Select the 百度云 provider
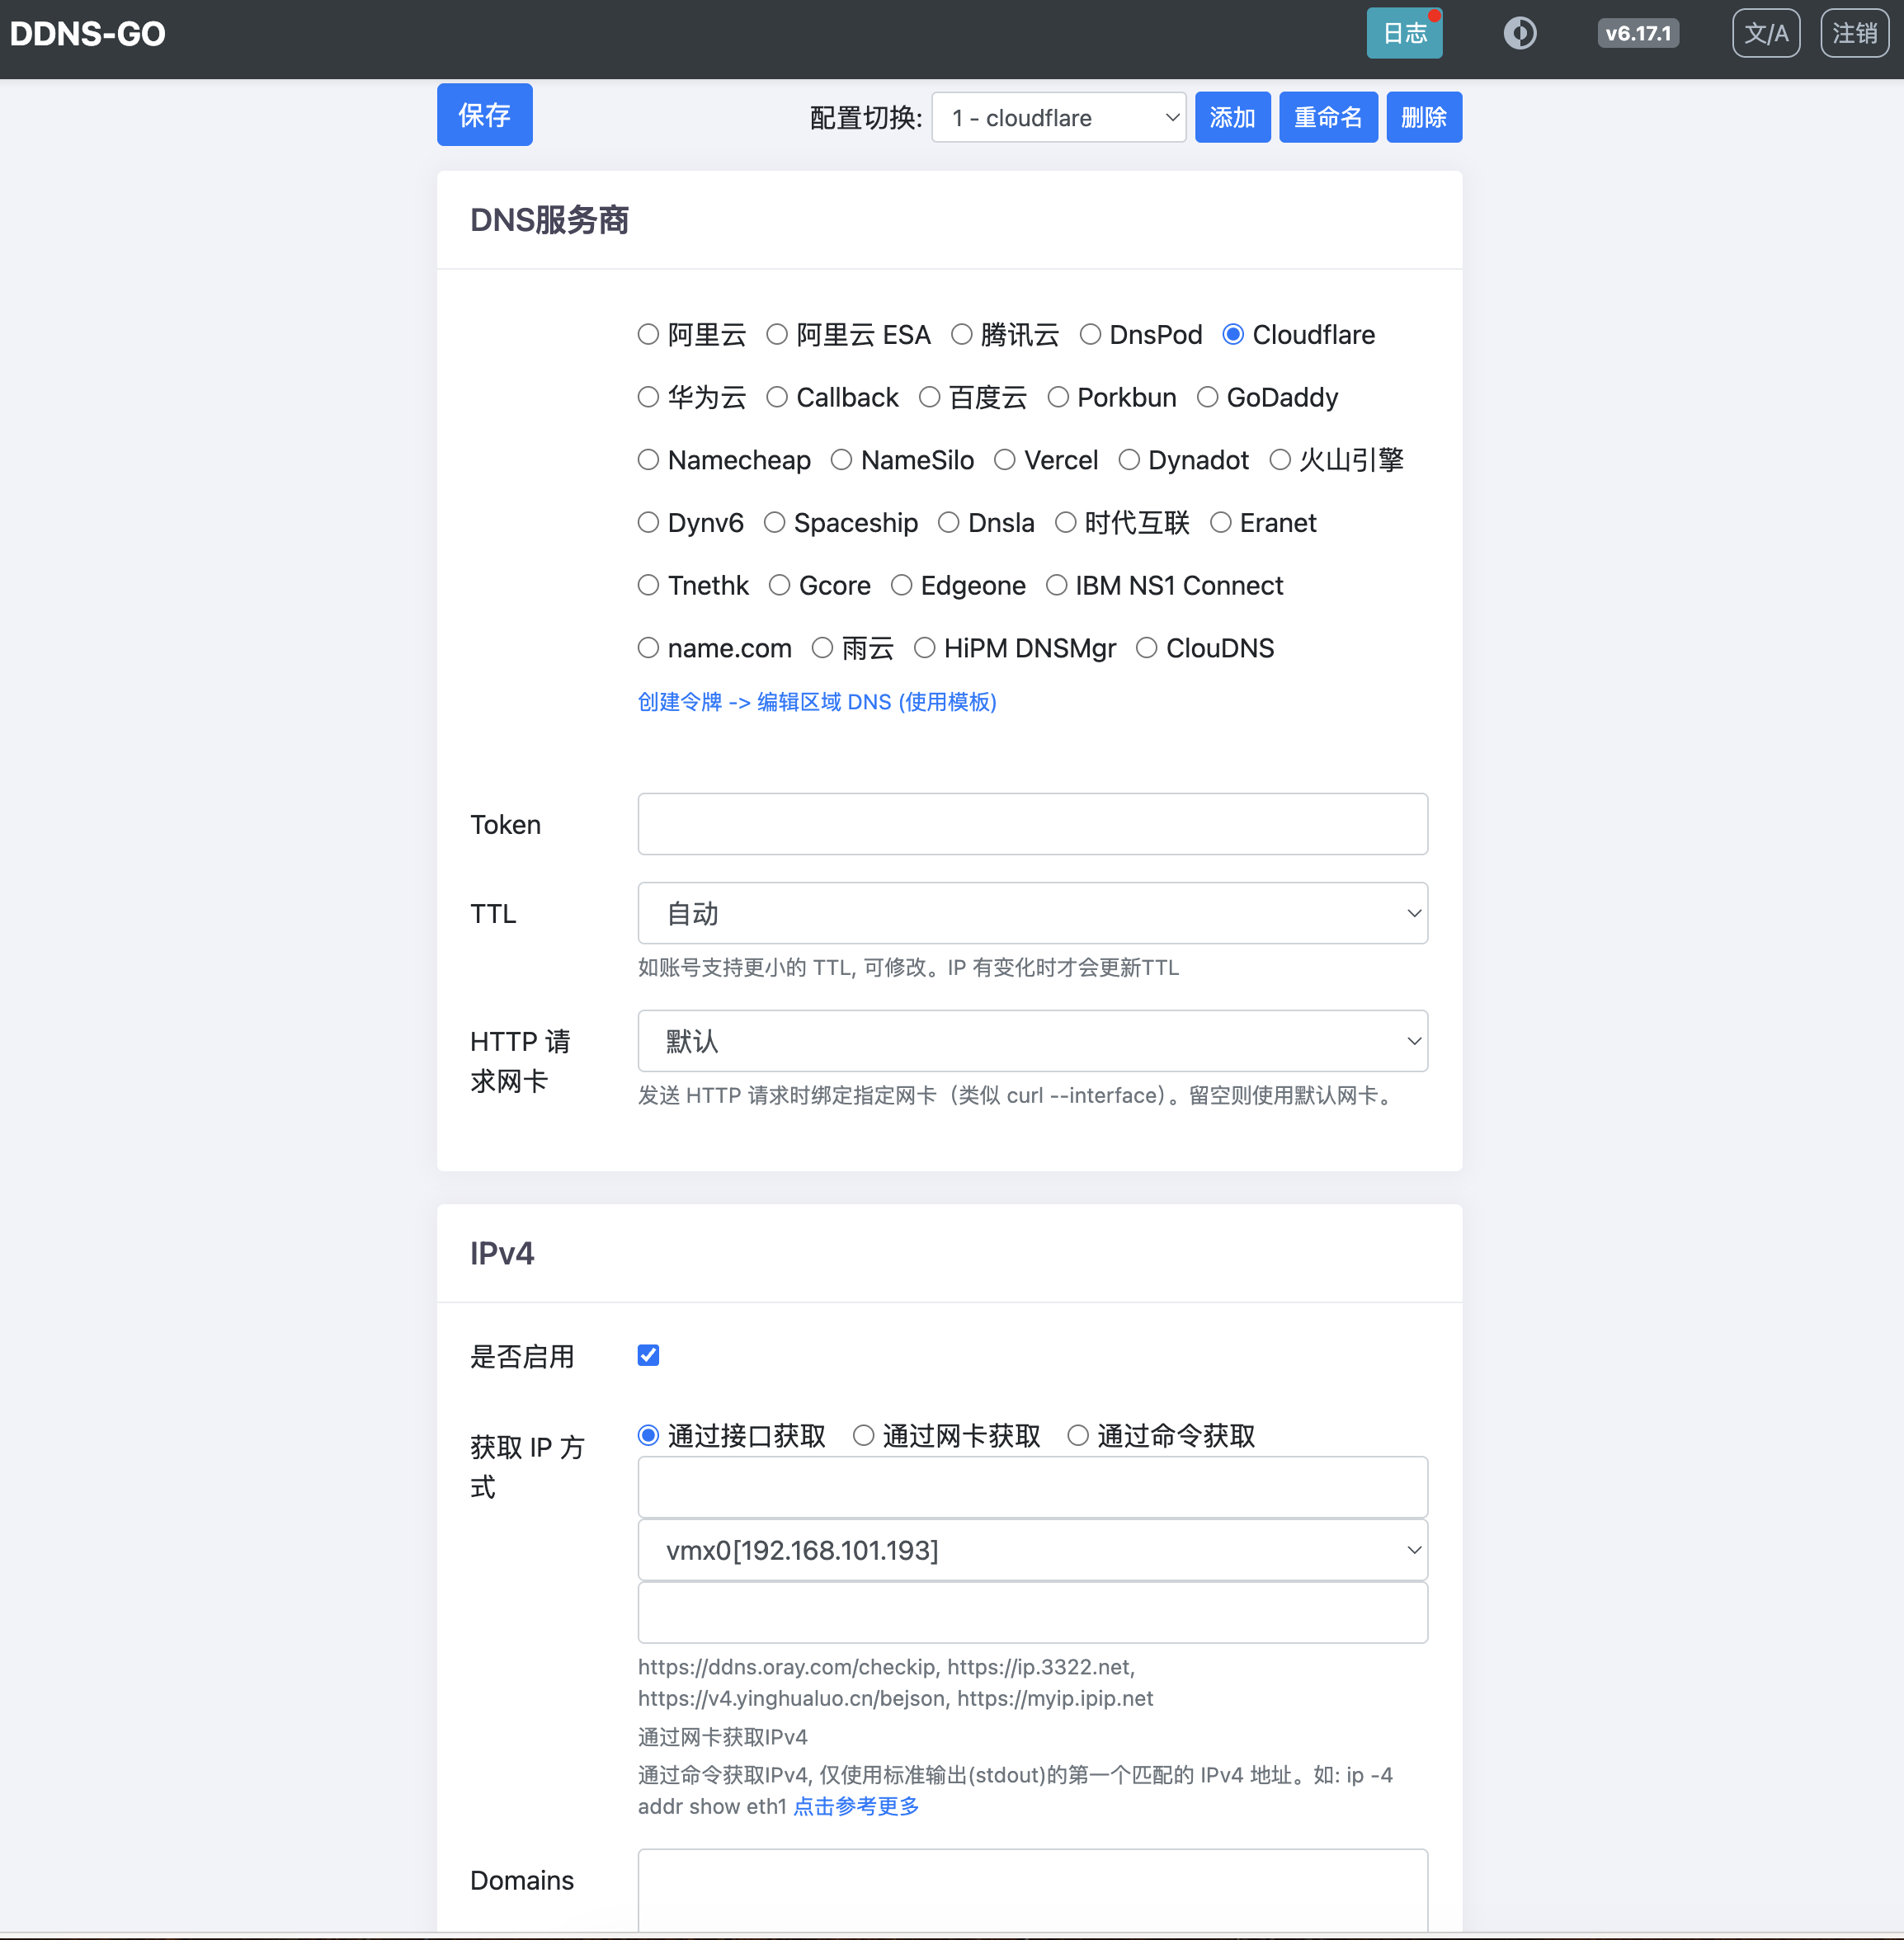1904x1940 pixels. (x=929, y=397)
